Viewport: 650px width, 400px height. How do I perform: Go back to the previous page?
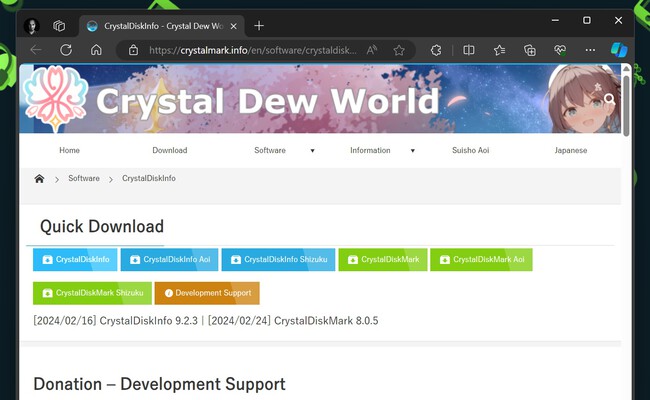point(36,50)
